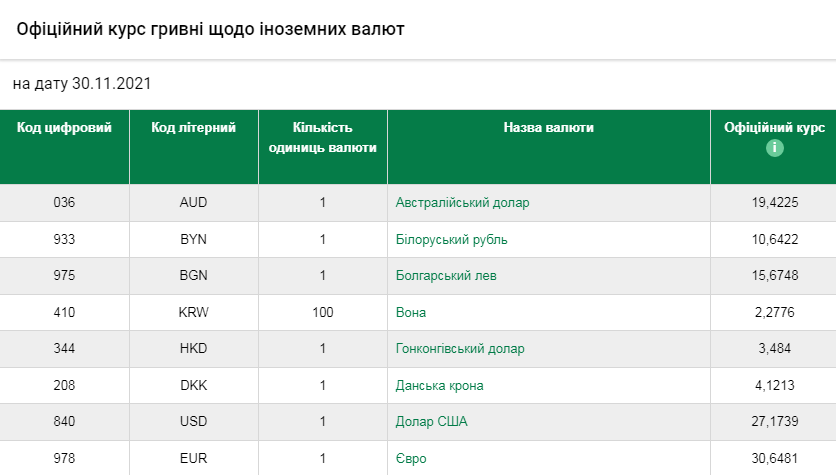The height and width of the screenshot is (475, 836).
Task: Open the Білоруський рубль currency link
Action: point(452,240)
